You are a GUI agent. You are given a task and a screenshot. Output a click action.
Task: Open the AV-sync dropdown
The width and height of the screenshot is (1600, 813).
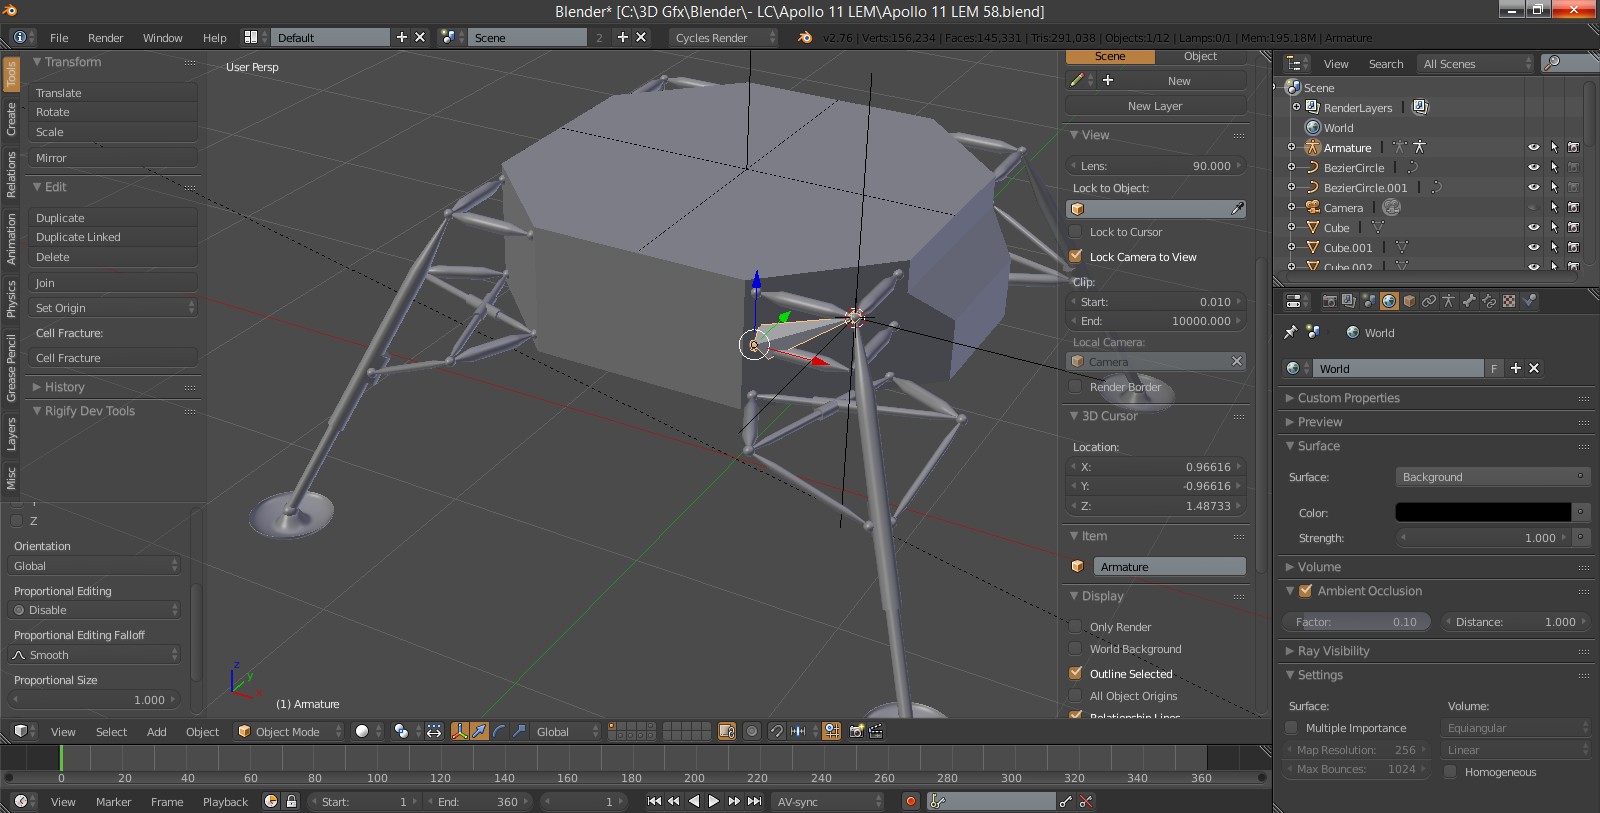click(x=828, y=801)
